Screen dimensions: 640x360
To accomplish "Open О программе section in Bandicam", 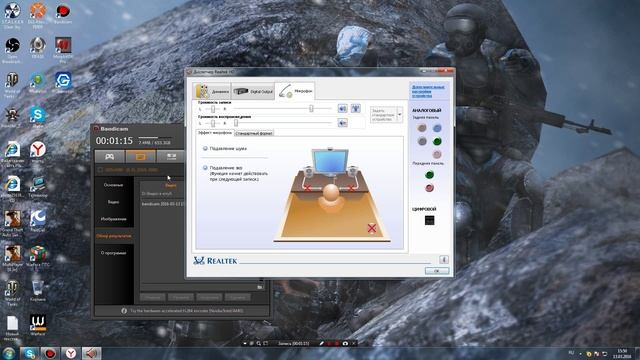I will coord(113,253).
